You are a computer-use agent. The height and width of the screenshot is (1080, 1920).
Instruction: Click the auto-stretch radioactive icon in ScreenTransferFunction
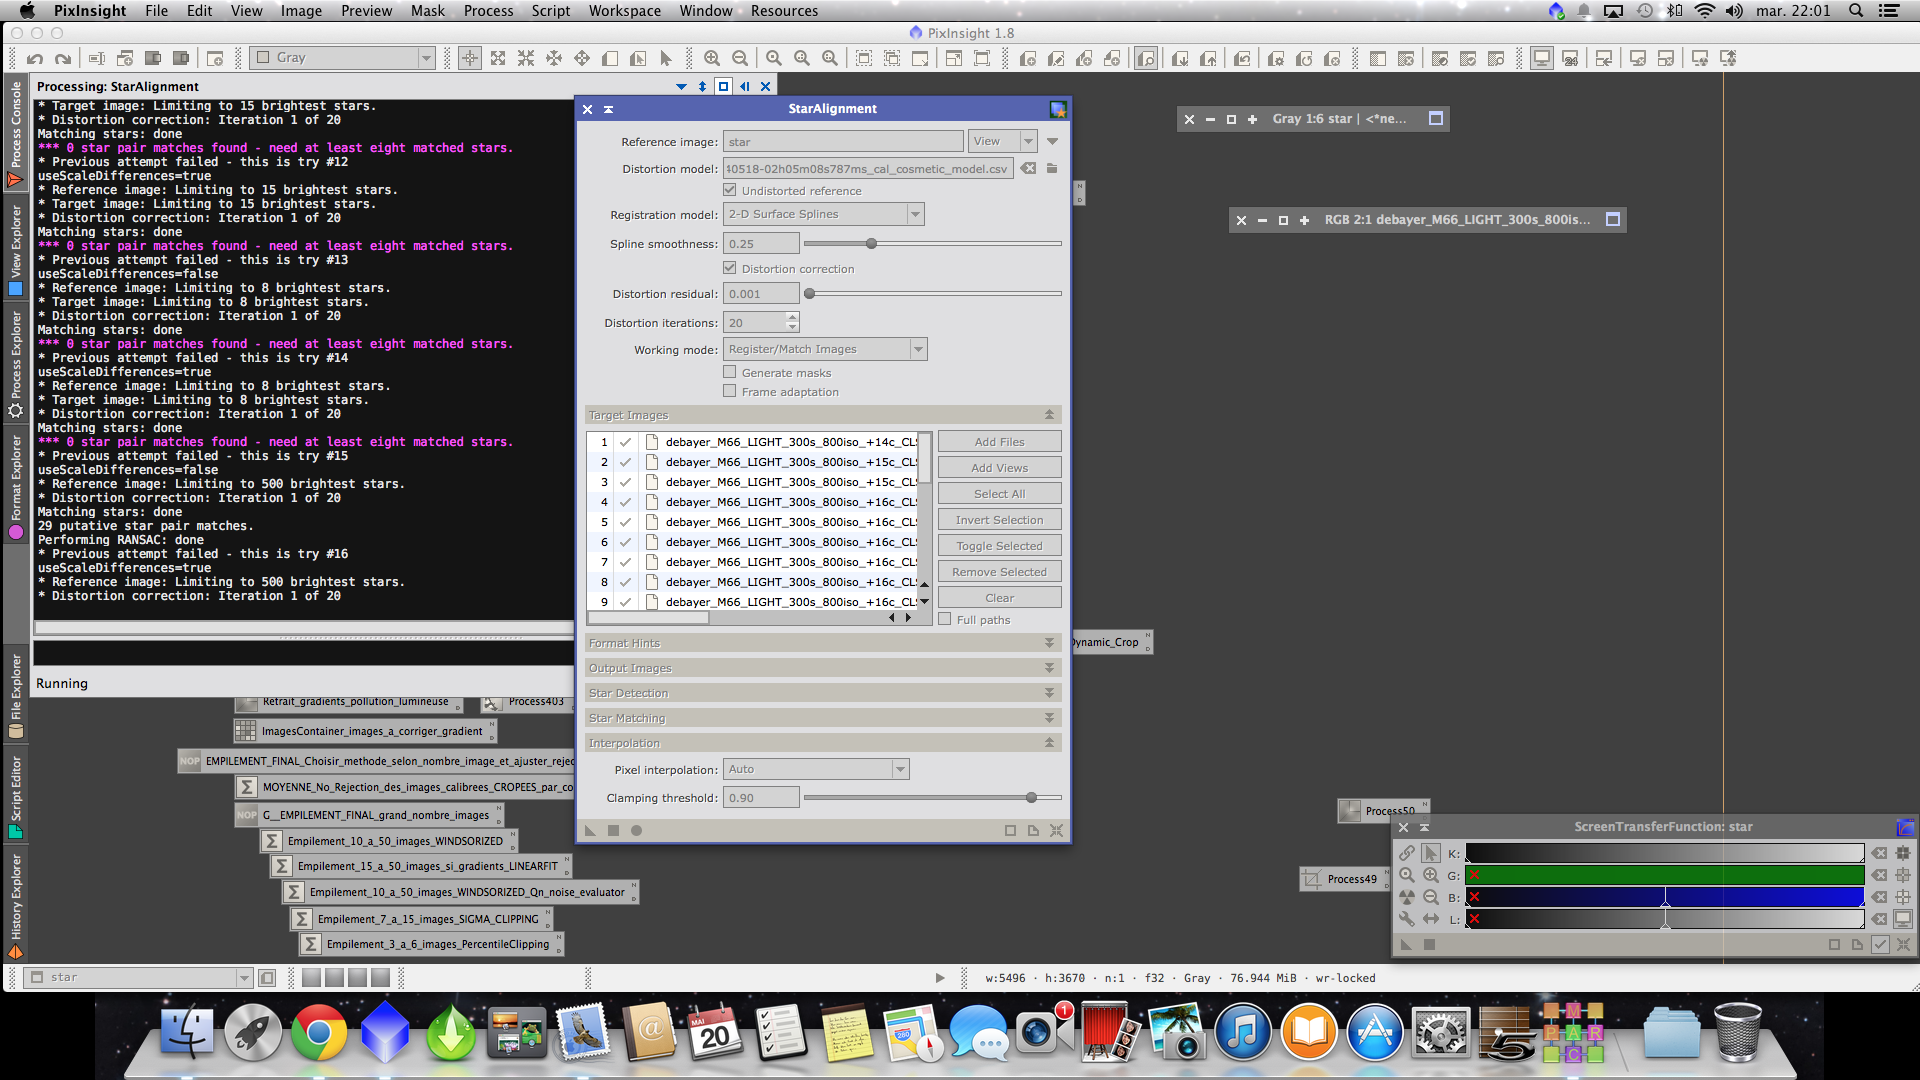(1406, 897)
